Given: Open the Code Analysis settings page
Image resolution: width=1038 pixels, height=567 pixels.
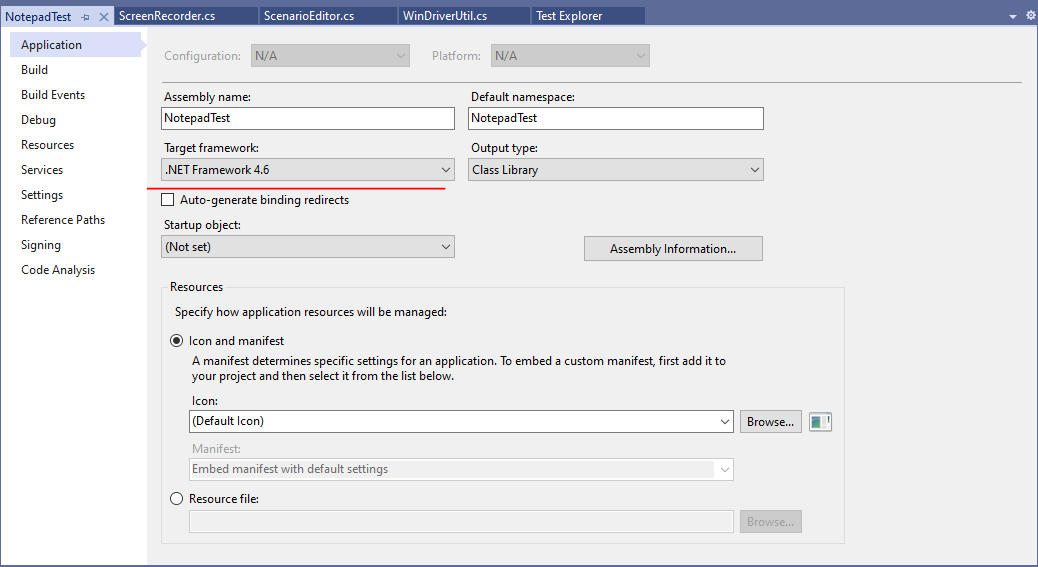Looking at the screenshot, I should pos(58,270).
